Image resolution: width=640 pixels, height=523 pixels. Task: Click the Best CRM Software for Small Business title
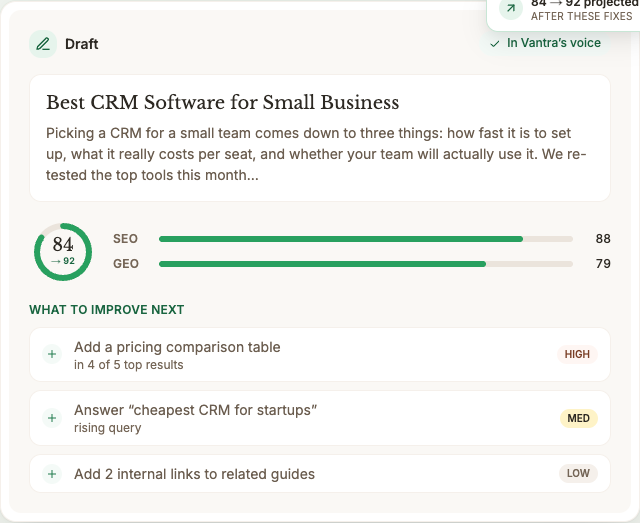(x=222, y=102)
